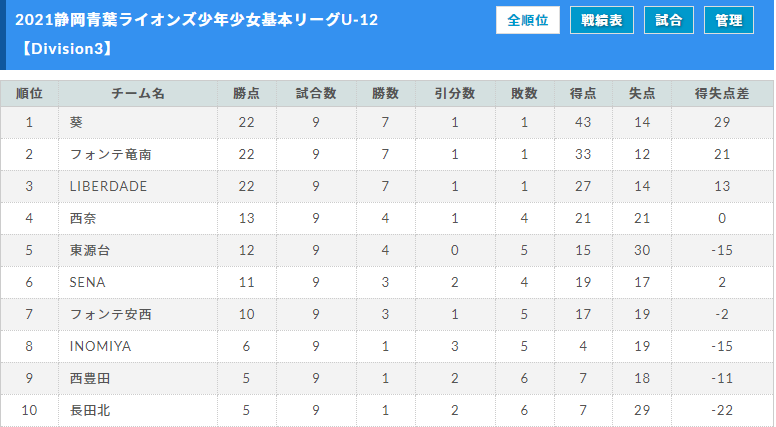Click the 管理 button
This screenshot has width=776, height=427.
[x=728, y=20]
